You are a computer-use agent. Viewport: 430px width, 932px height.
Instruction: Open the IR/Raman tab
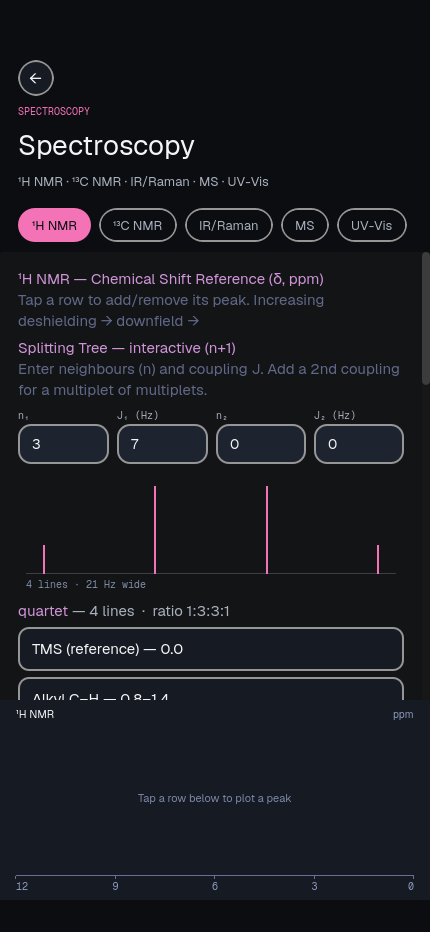point(229,225)
